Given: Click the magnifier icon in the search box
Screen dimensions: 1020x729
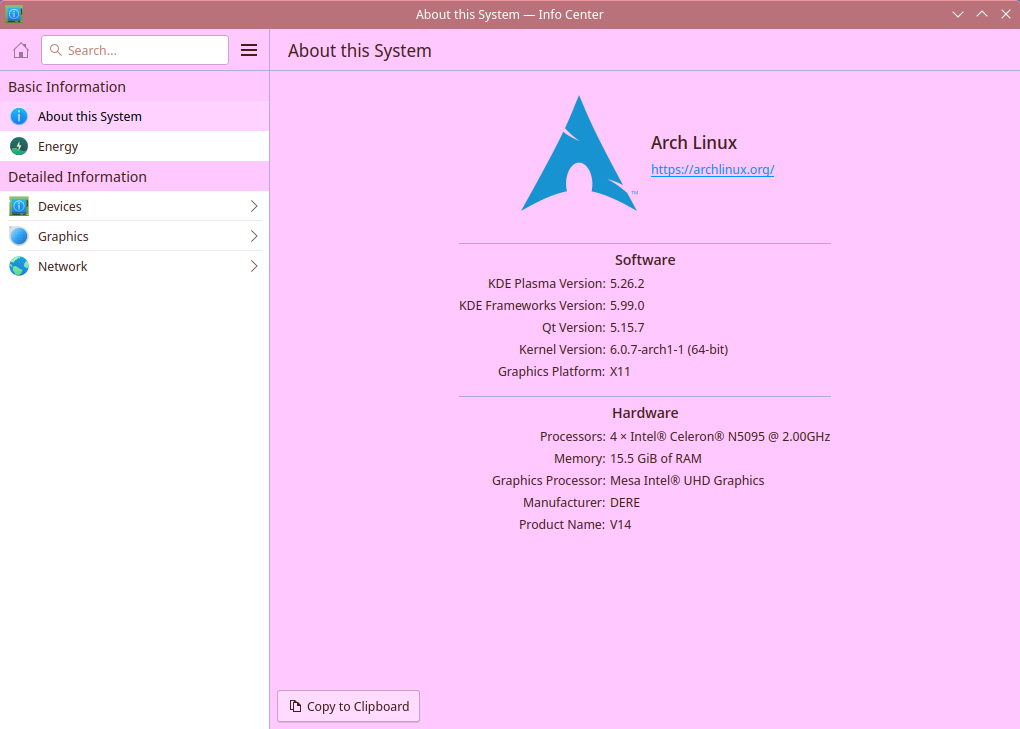Looking at the screenshot, I should pyautogui.click(x=56, y=50).
